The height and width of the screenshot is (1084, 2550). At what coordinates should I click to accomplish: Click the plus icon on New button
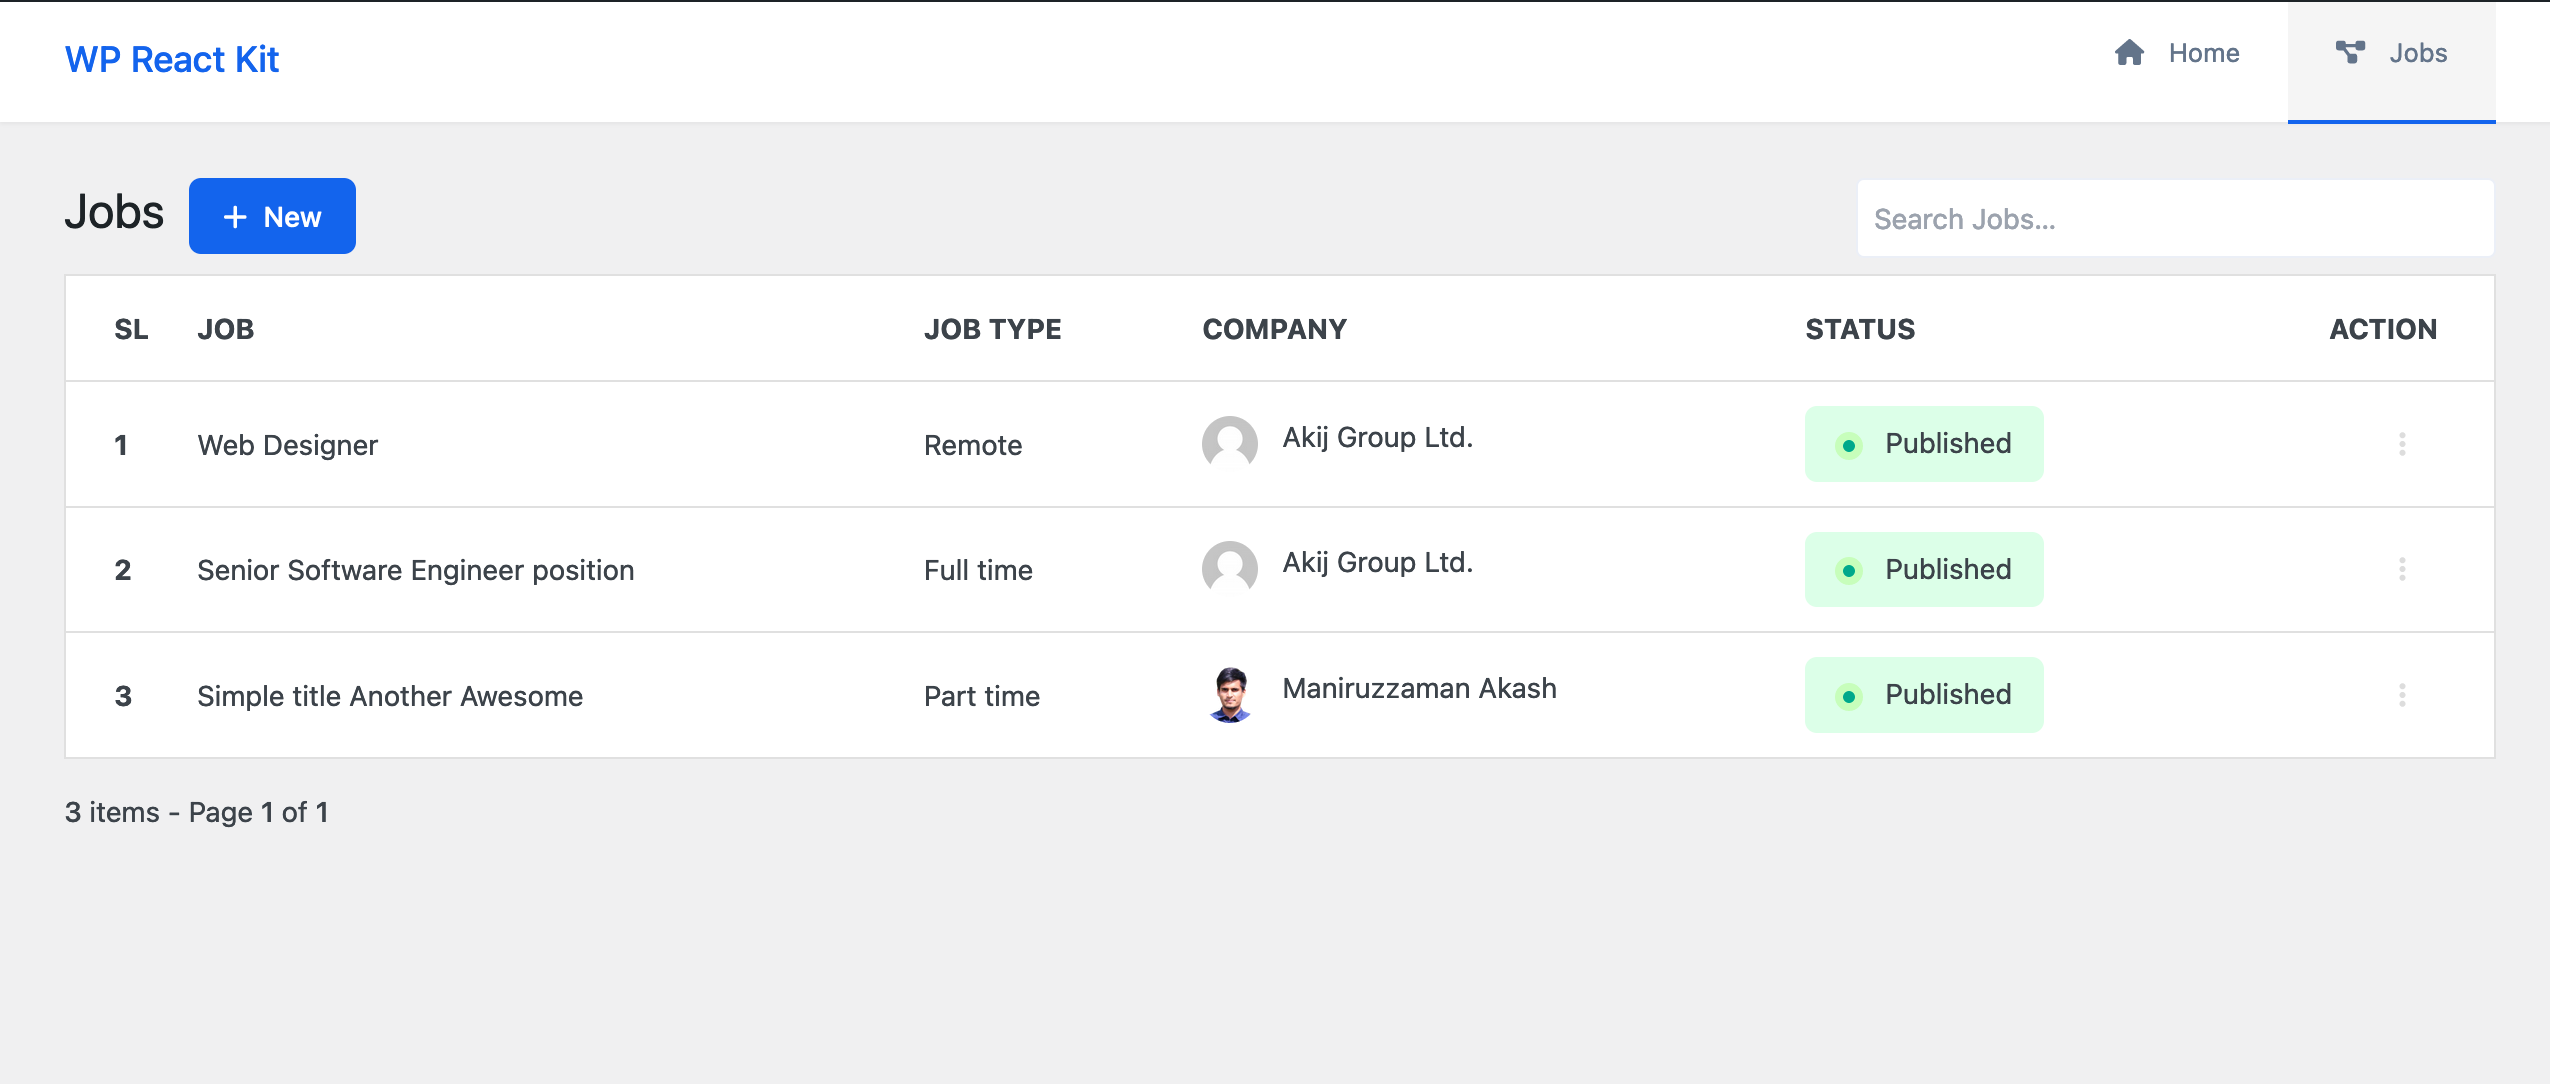coord(235,217)
